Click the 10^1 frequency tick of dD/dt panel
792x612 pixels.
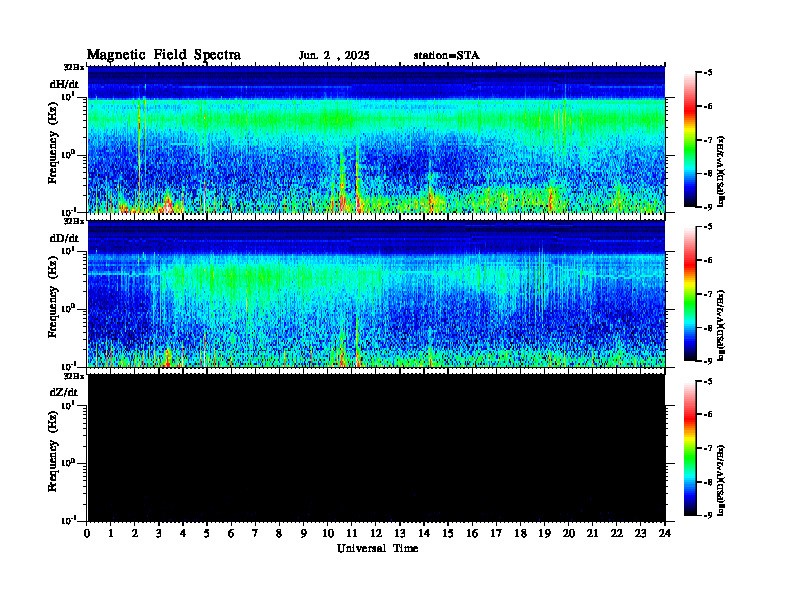click(x=68, y=251)
